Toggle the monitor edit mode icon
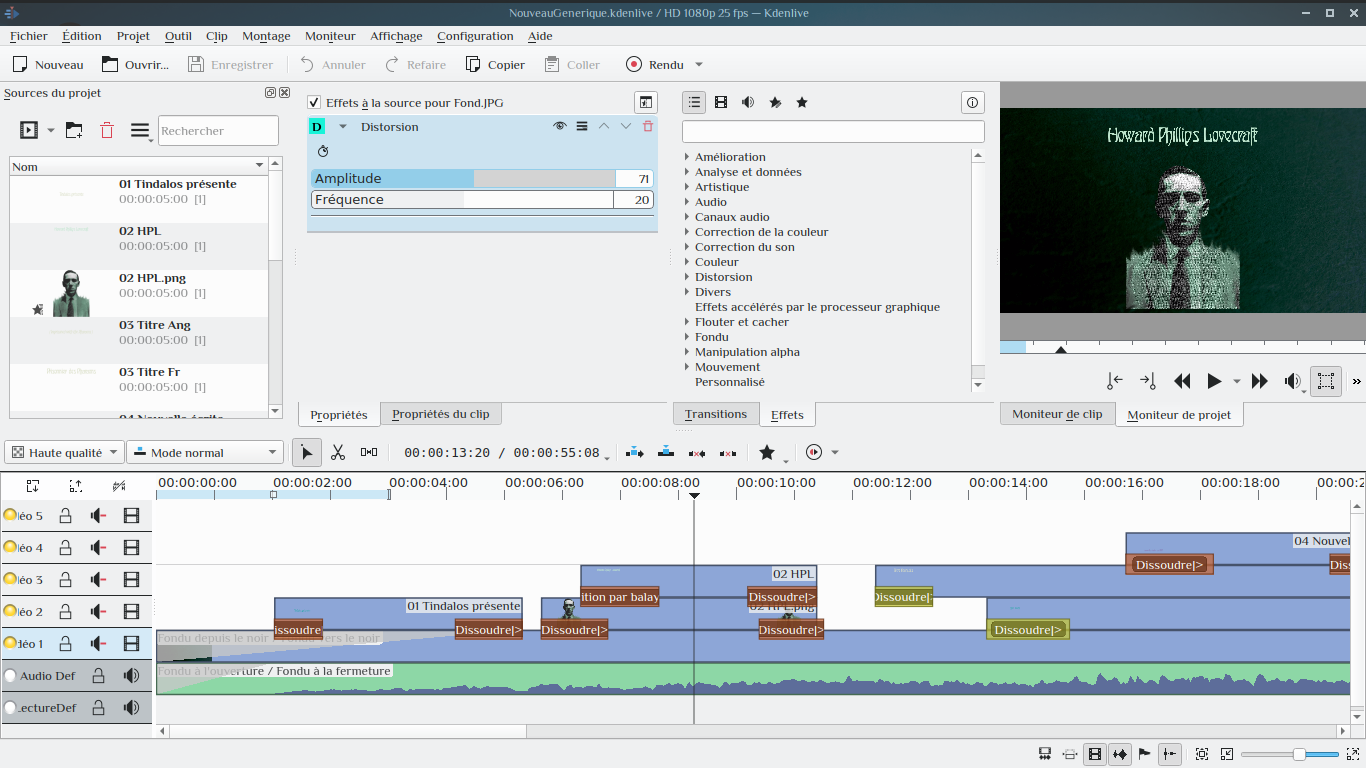Viewport: 1366px width, 768px height. click(1326, 381)
